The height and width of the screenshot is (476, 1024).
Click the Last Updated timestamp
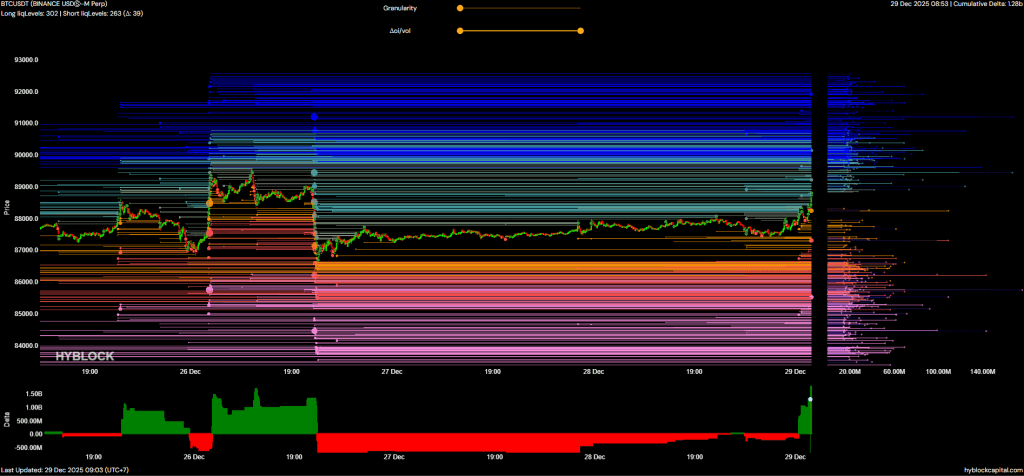tap(62, 470)
